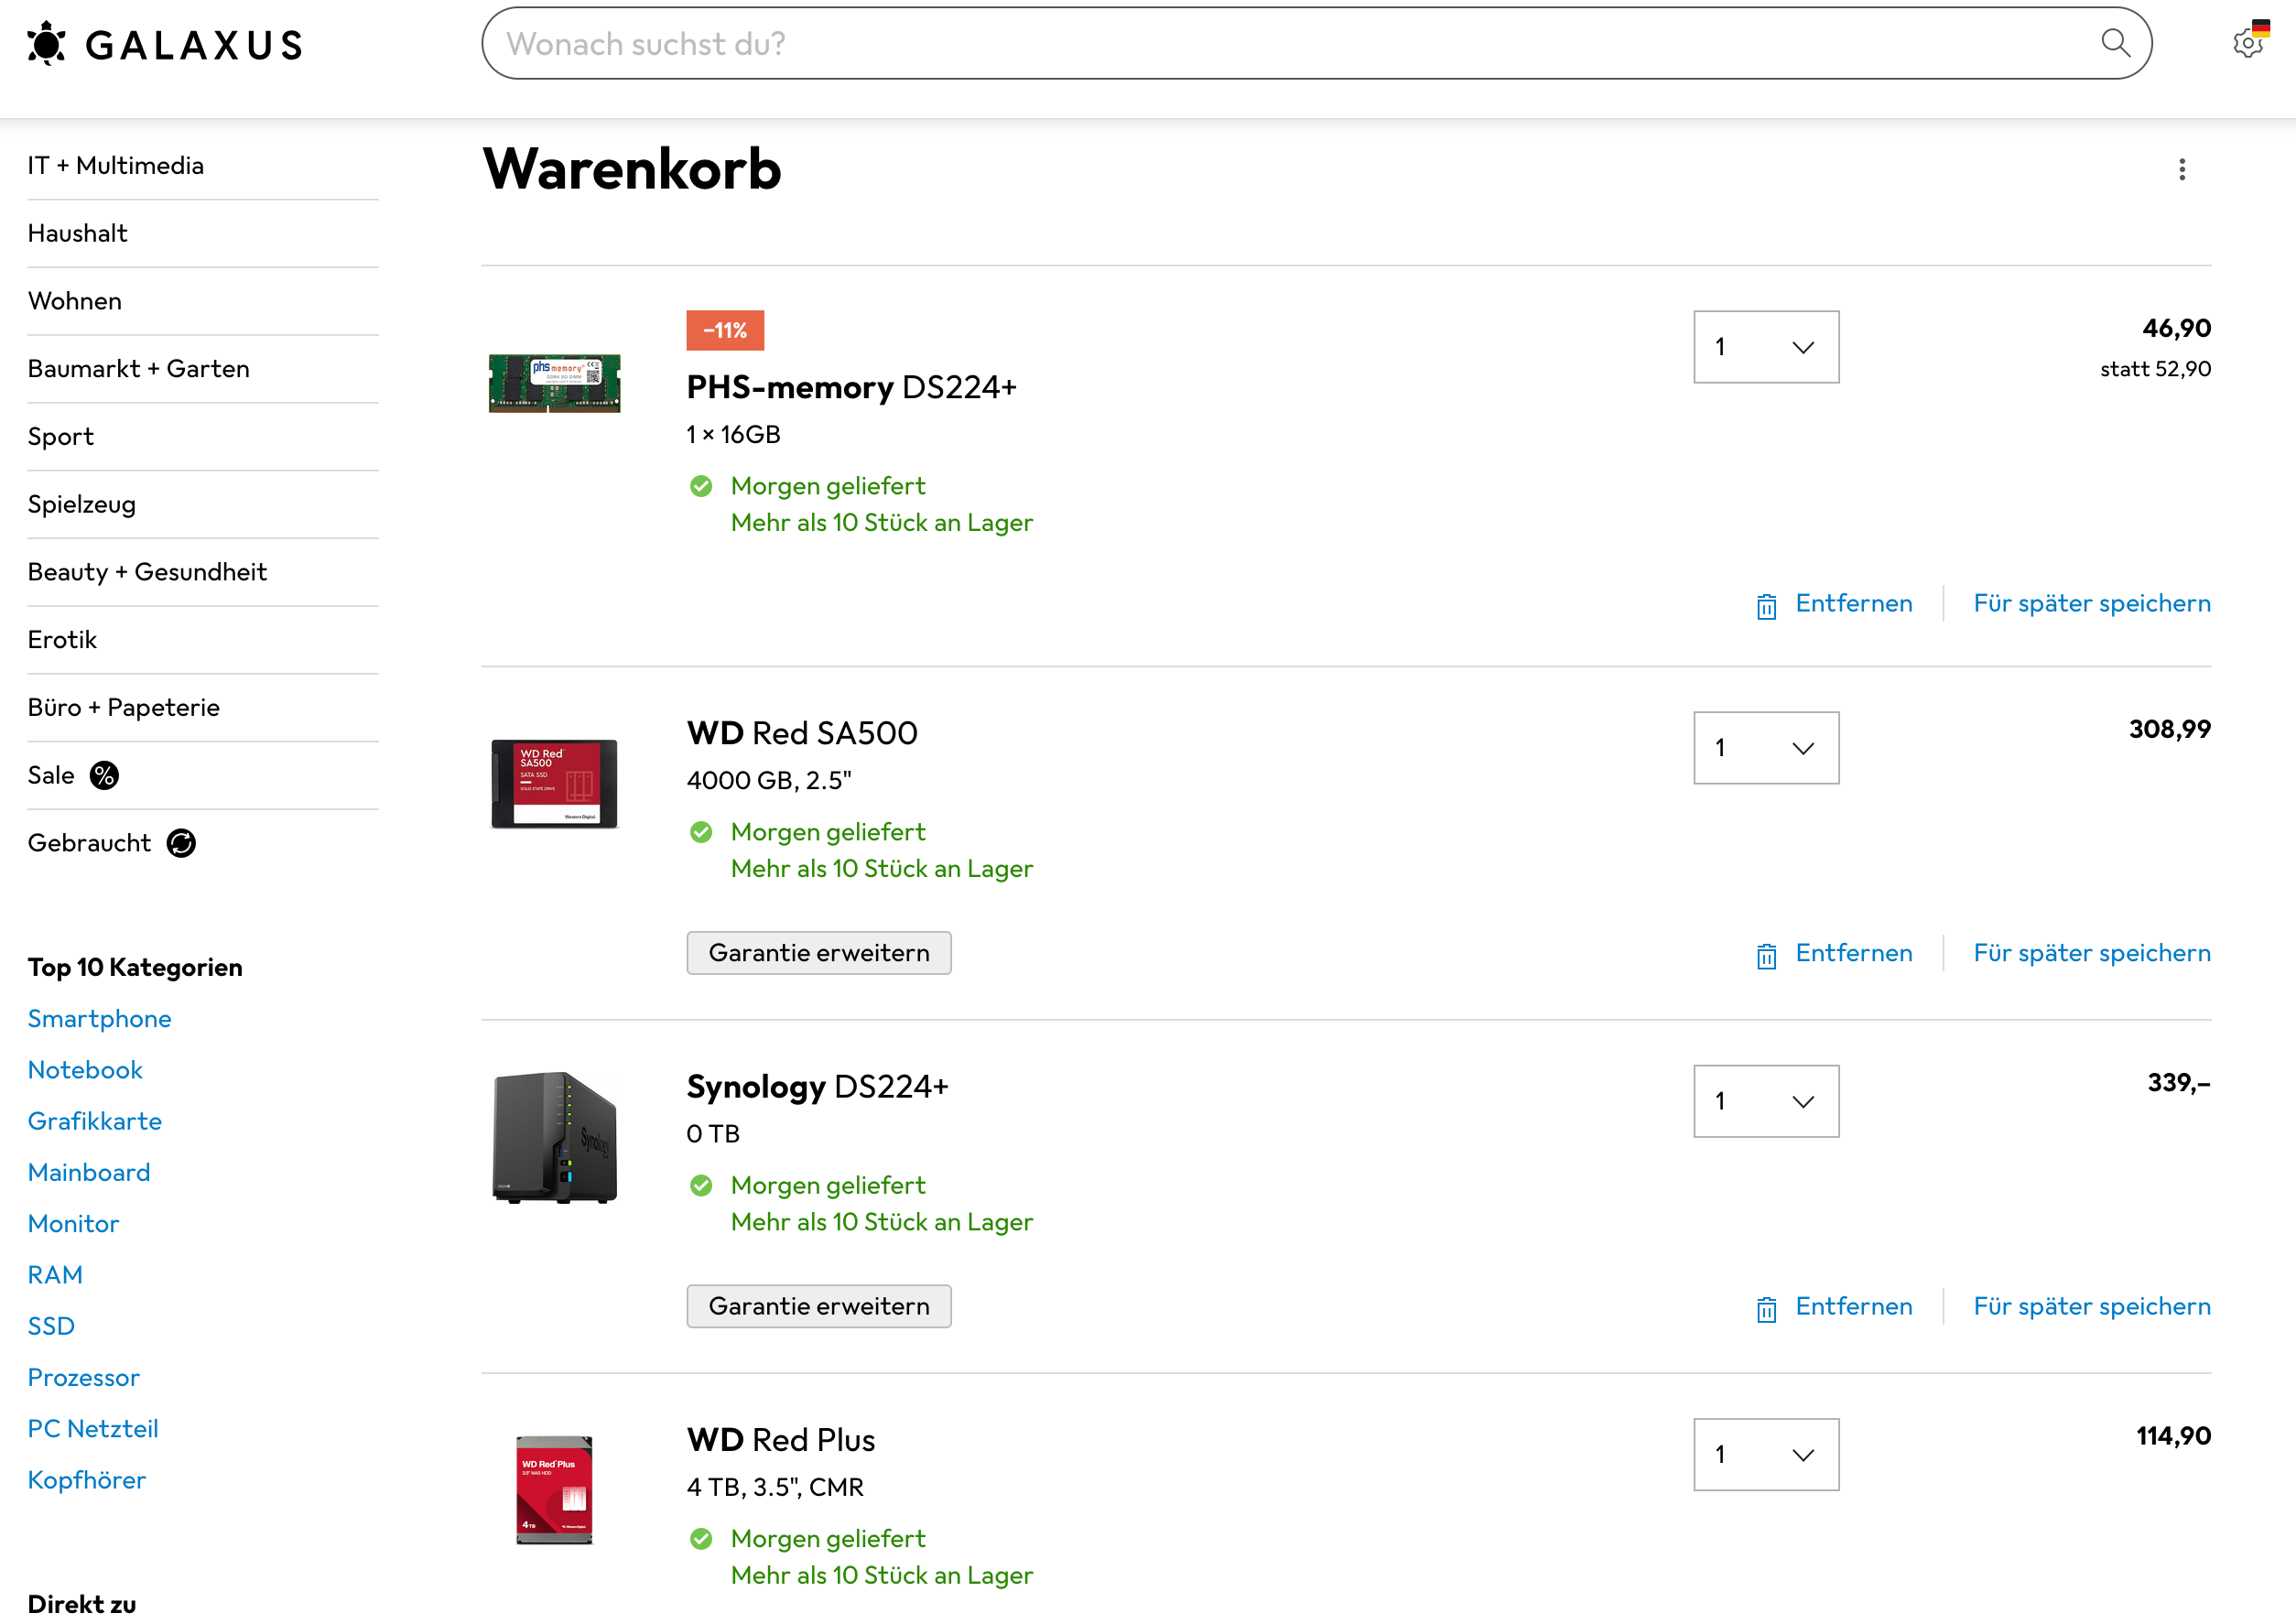
Task: Click the Sale percent badge icon
Action: [104, 776]
